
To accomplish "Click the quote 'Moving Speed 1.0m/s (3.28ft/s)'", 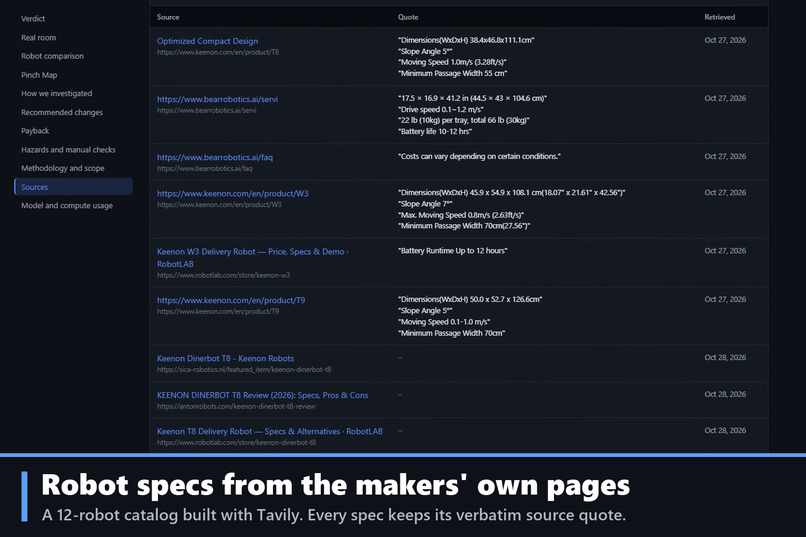I will [x=452, y=62].
